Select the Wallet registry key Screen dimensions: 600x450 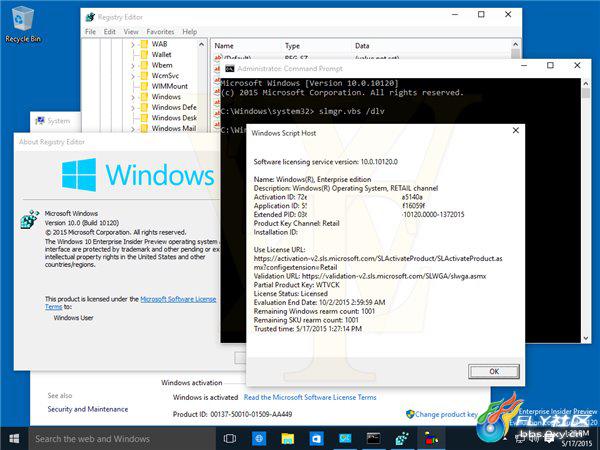pyautogui.click(x=161, y=54)
